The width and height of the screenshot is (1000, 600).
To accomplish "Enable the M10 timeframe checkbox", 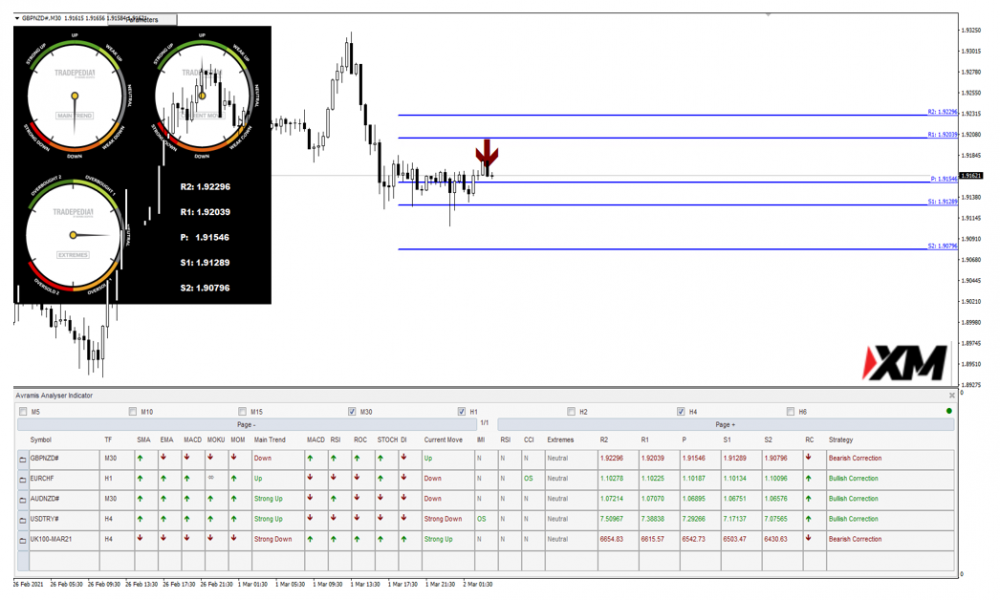I will 133,412.
